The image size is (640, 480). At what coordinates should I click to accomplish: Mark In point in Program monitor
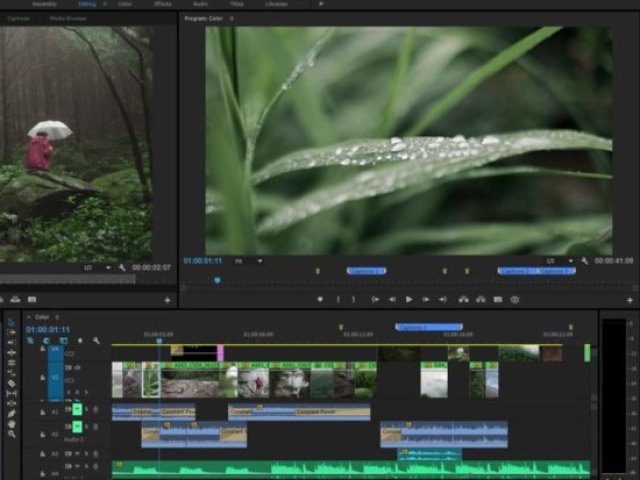click(x=338, y=300)
